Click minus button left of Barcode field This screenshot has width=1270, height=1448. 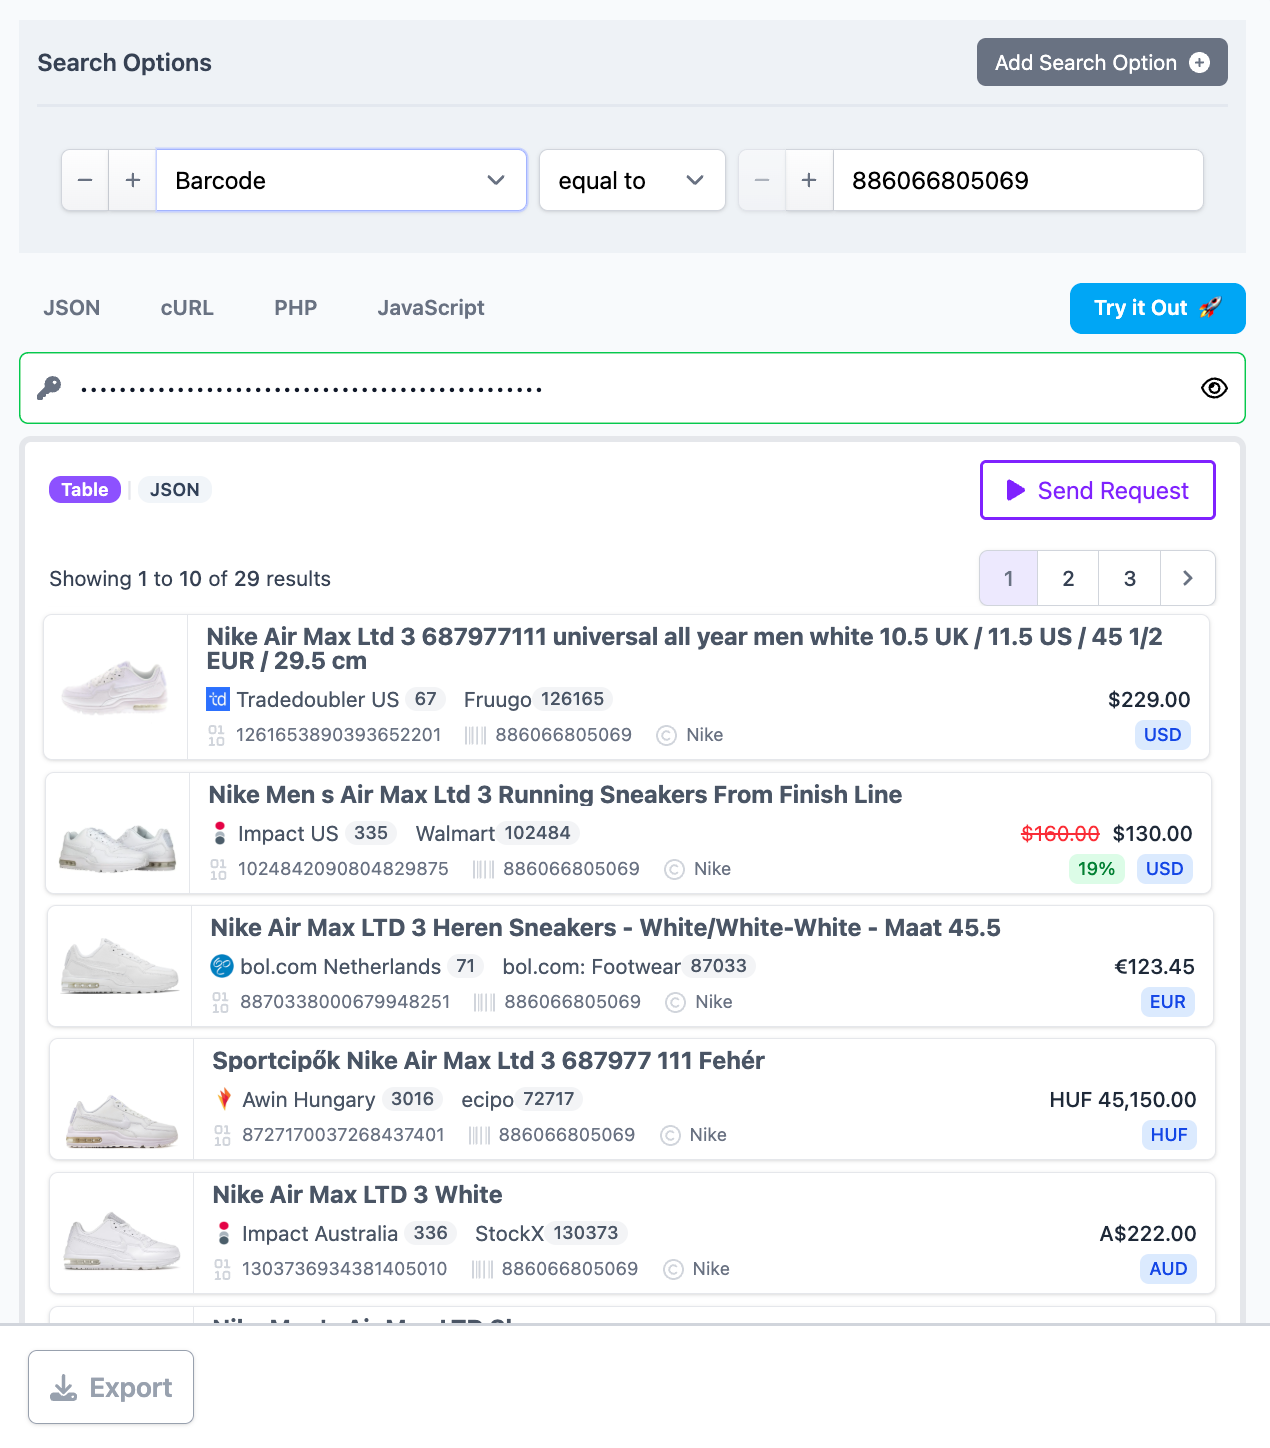click(85, 180)
